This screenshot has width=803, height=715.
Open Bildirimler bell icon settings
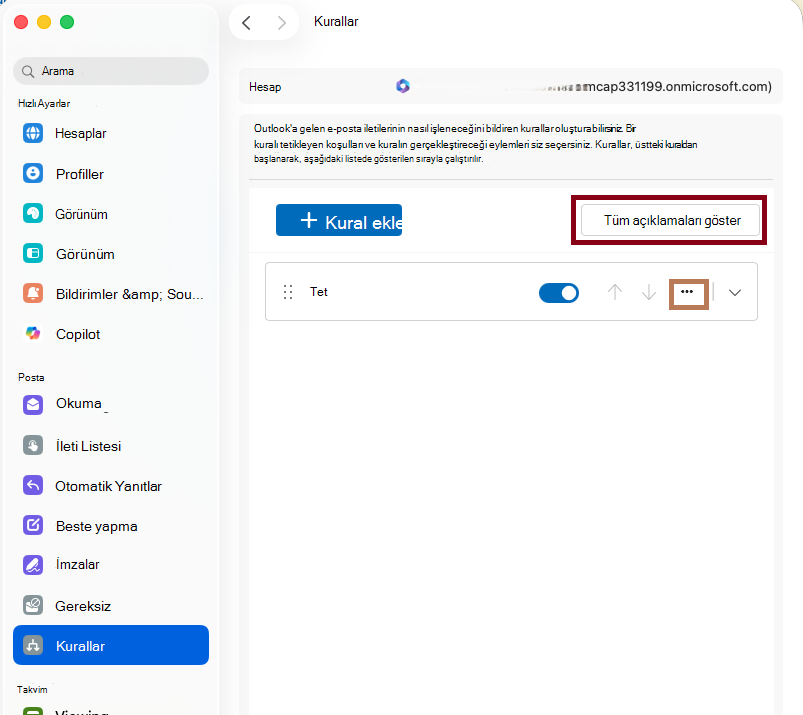coord(33,293)
